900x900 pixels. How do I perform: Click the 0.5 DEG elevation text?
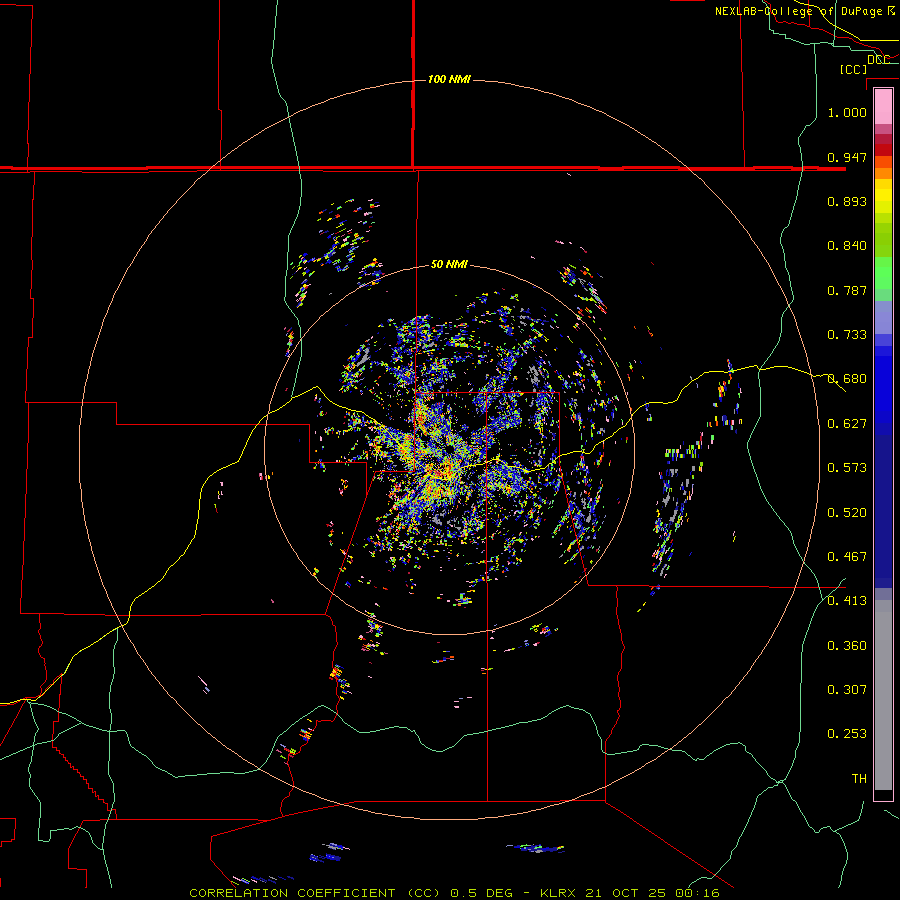(x=481, y=893)
